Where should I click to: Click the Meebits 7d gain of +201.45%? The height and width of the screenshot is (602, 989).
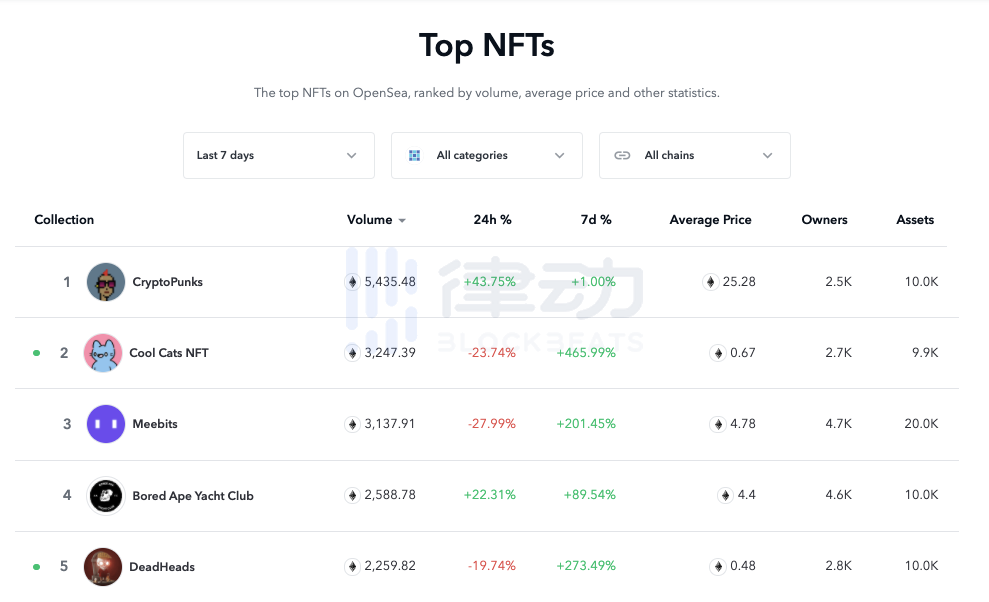pos(586,423)
